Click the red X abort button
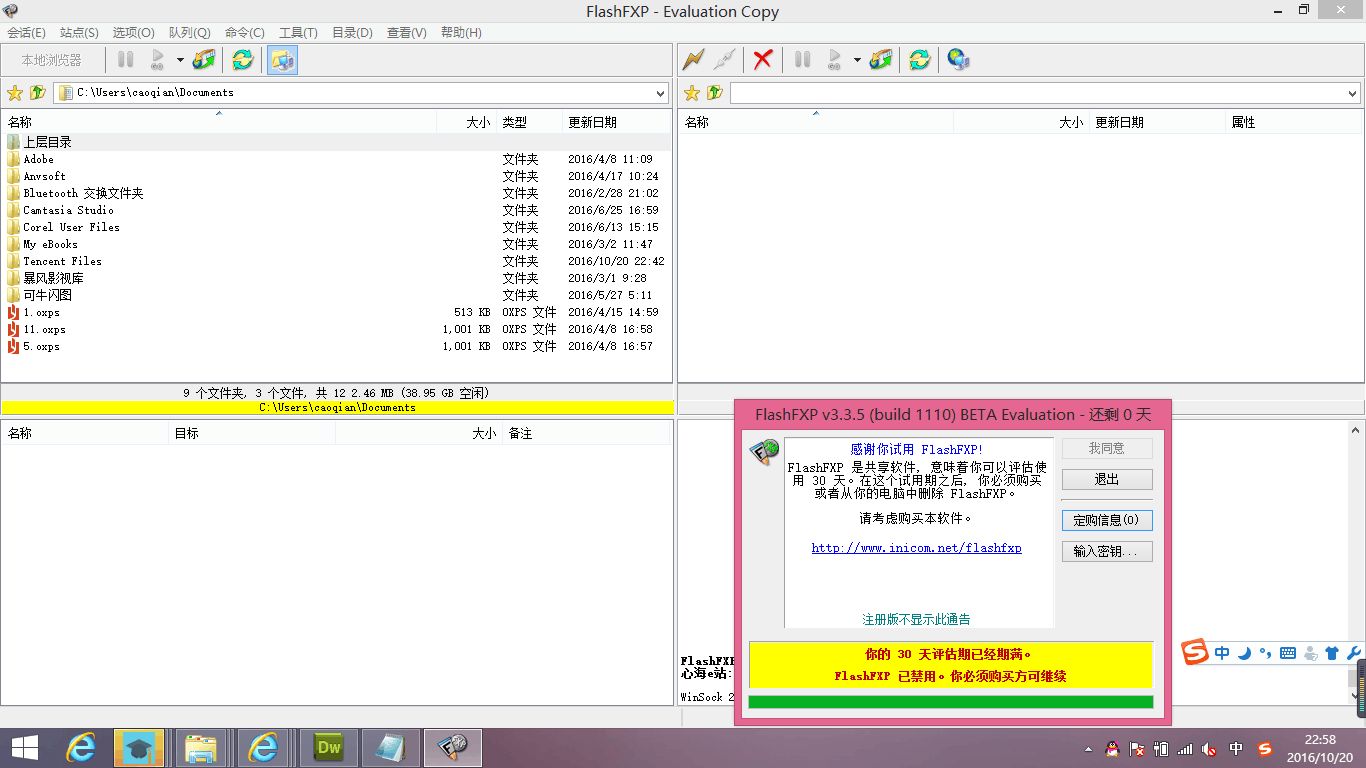The image size is (1366, 768). 763,60
